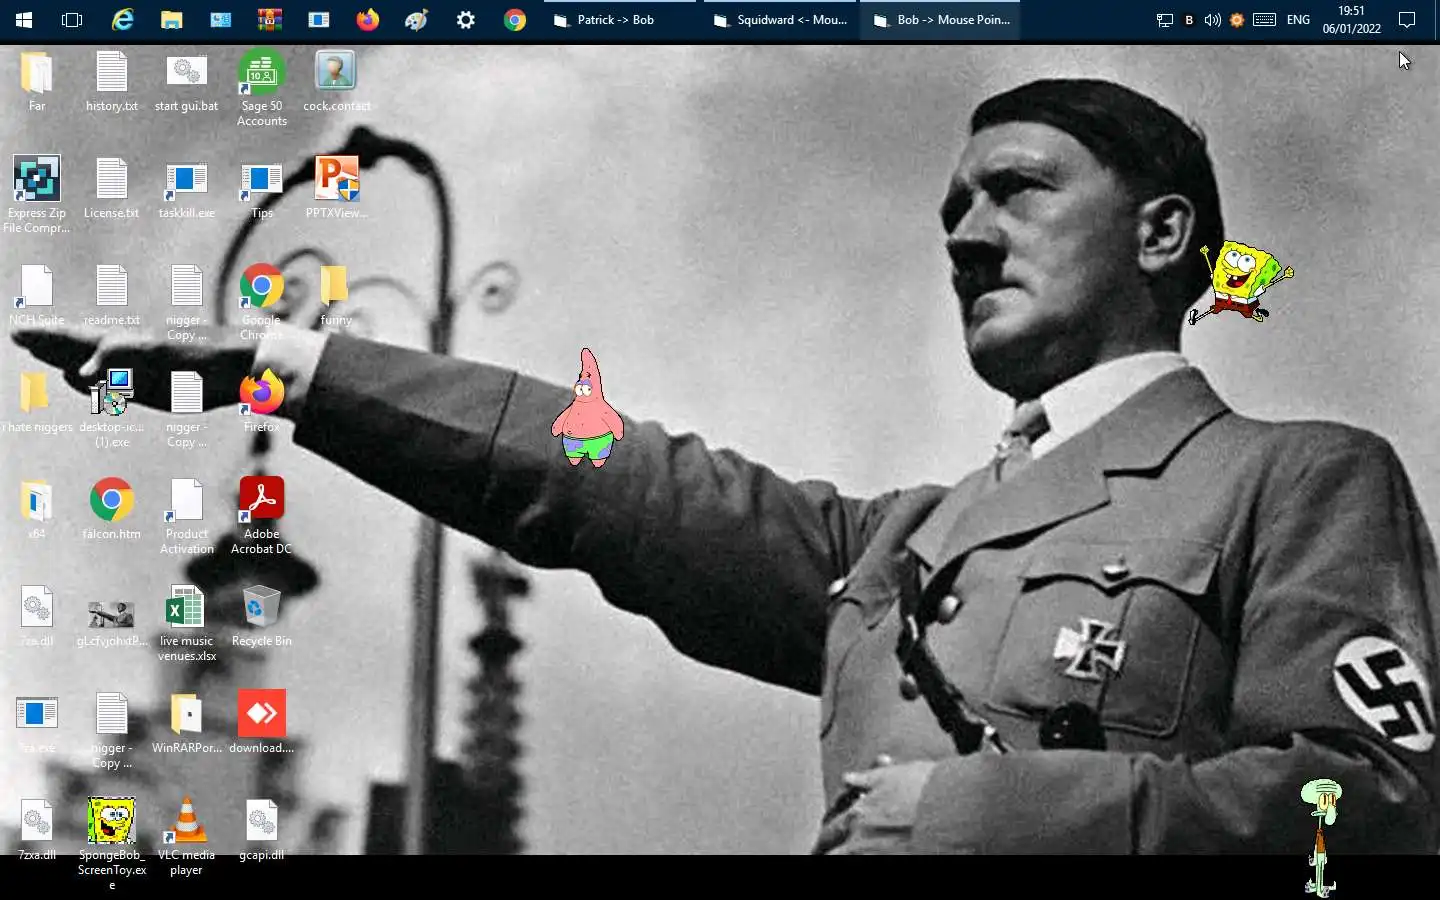Click the orange sun tray icon
Screen dimensions: 1440x900
click(x=1237, y=19)
